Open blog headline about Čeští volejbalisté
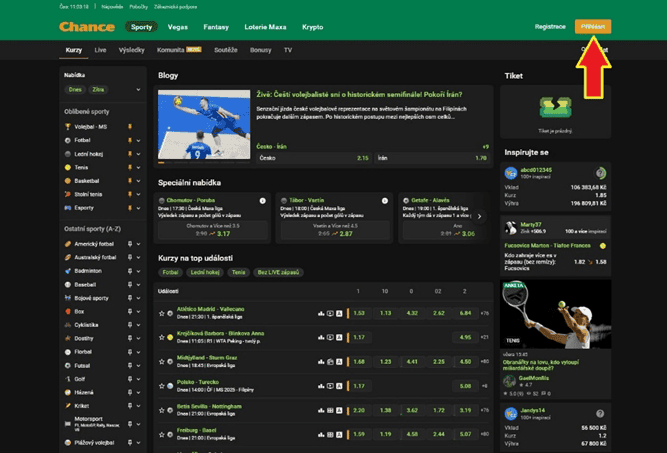Image resolution: width=667 pixels, height=453 pixels. pos(359,94)
